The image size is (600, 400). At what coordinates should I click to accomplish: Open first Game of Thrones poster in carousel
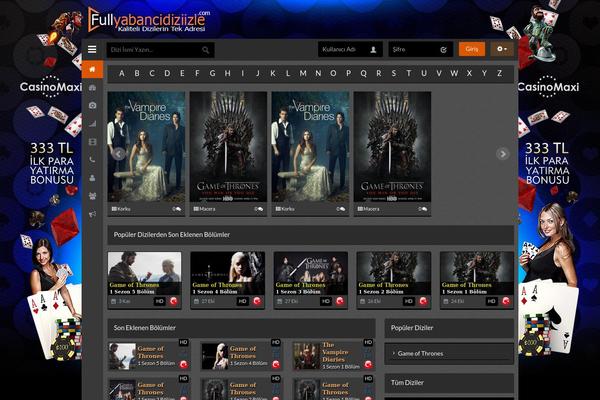tap(228, 147)
